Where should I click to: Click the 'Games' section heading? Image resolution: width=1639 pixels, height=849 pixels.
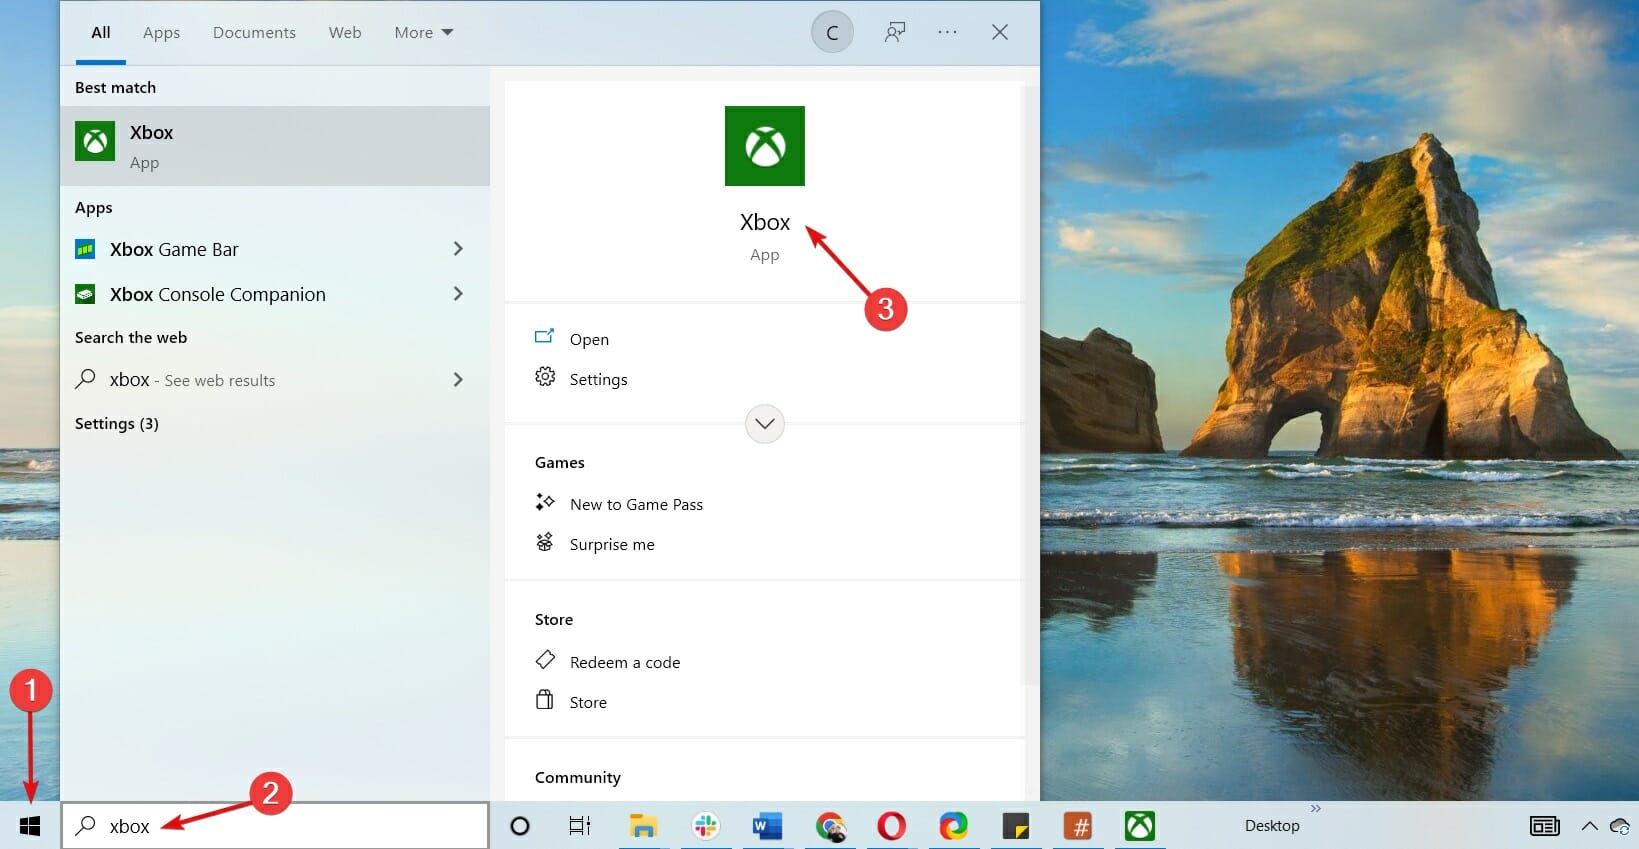point(560,463)
